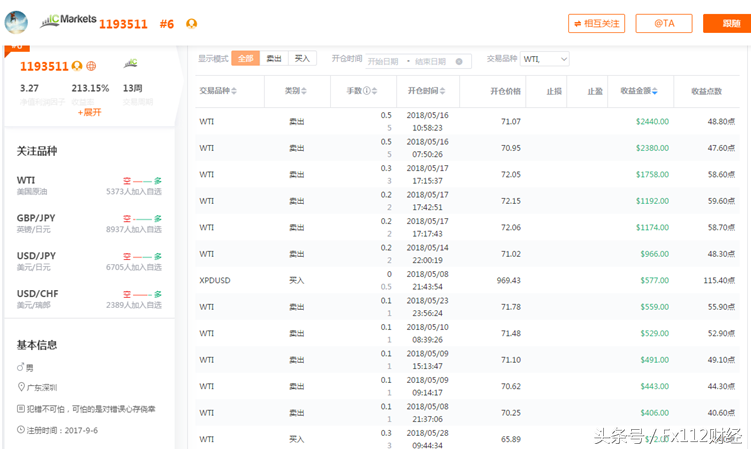Sort by 交易品种 column arrows
The width and height of the screenshot is (753, 451).
click(234, 91)
